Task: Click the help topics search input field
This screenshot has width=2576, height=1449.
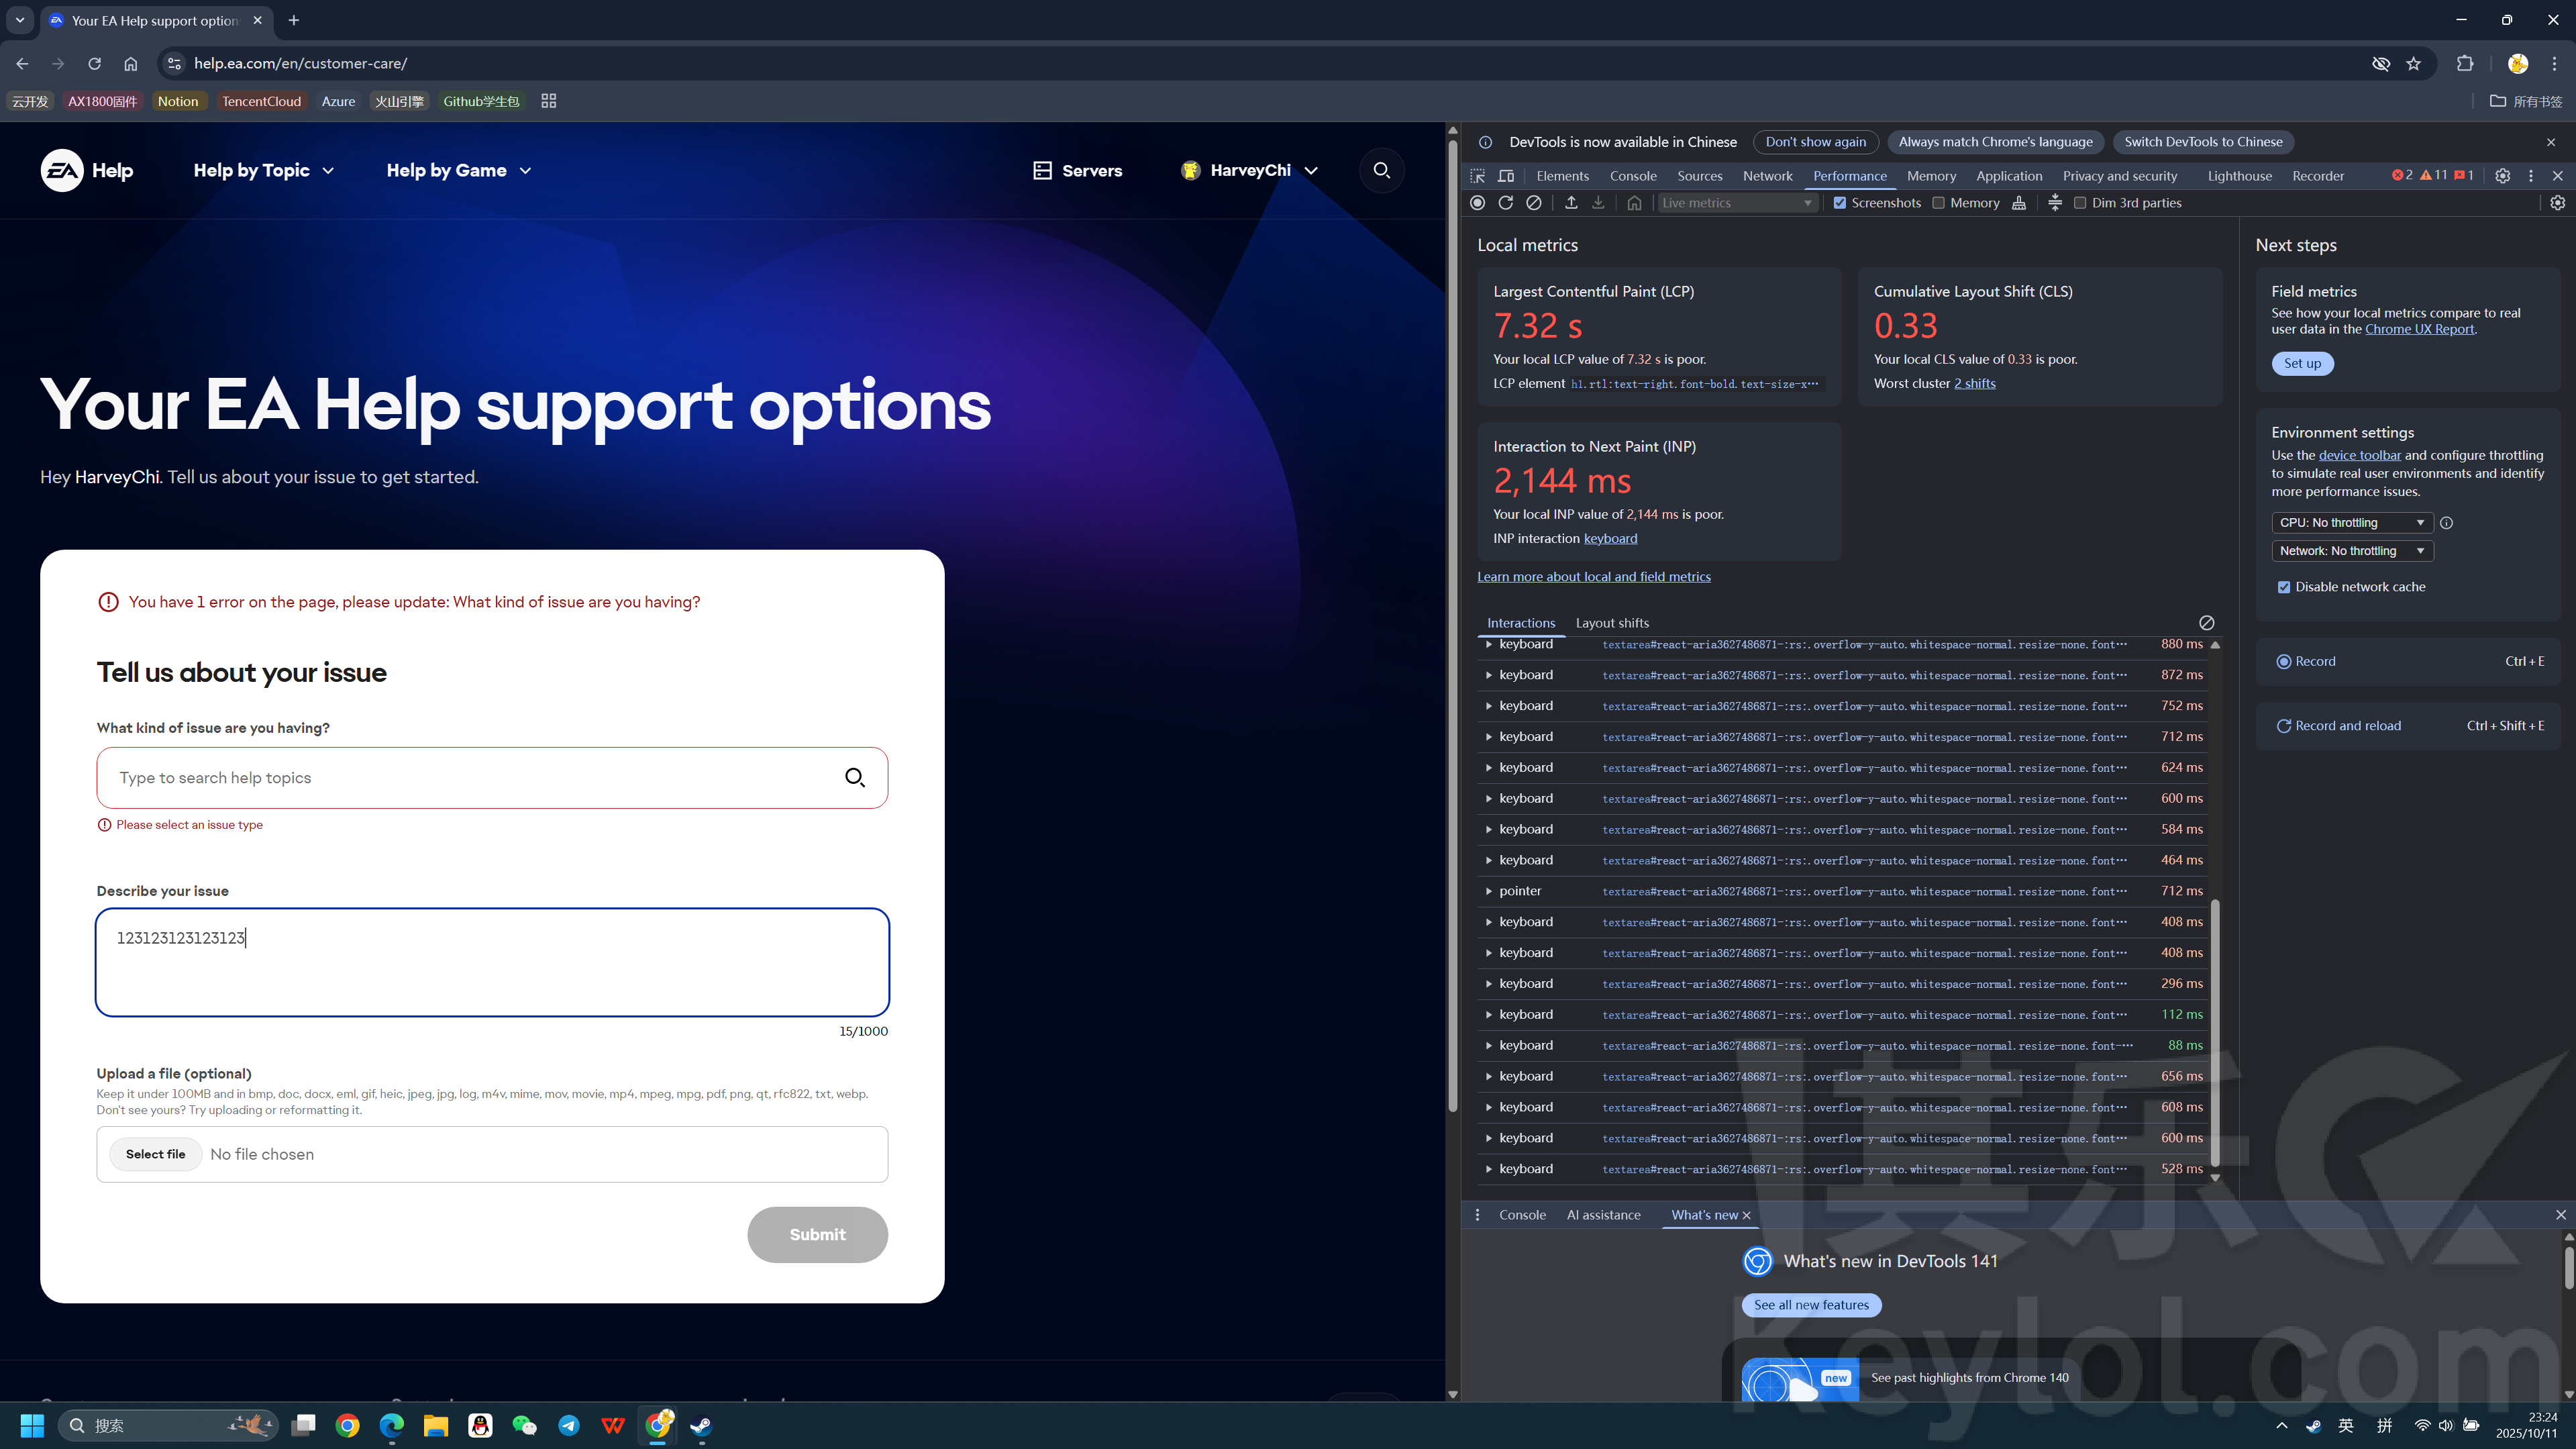Action: point(470,778)
